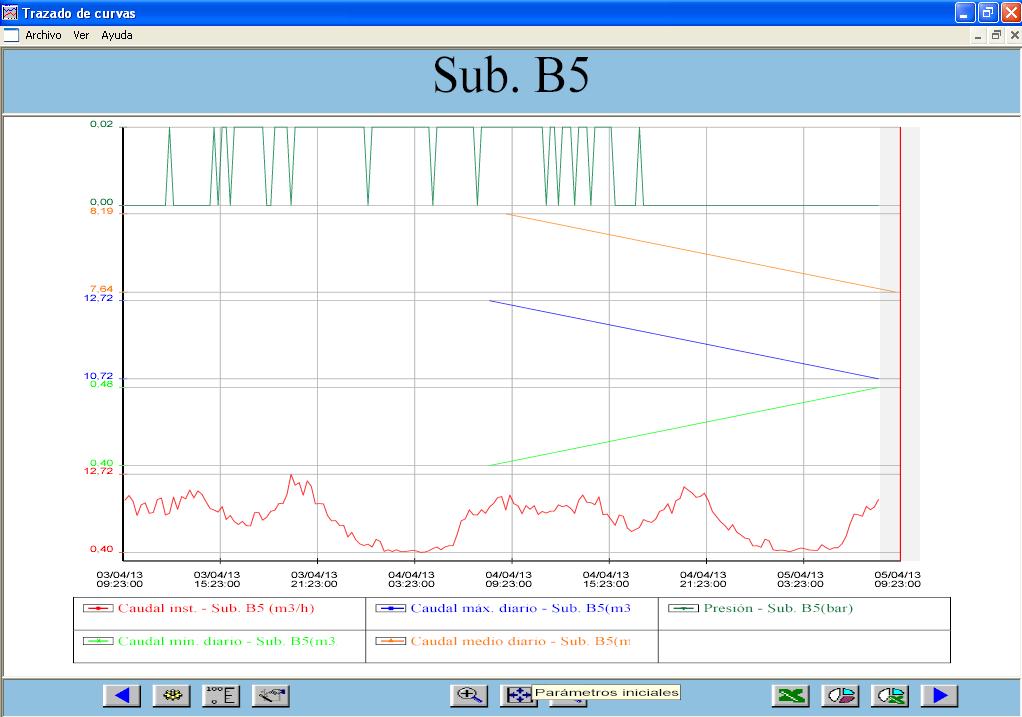Click the right blue arrow button
Viewport: 1022px width, 717px height.
tap(939, 696)
